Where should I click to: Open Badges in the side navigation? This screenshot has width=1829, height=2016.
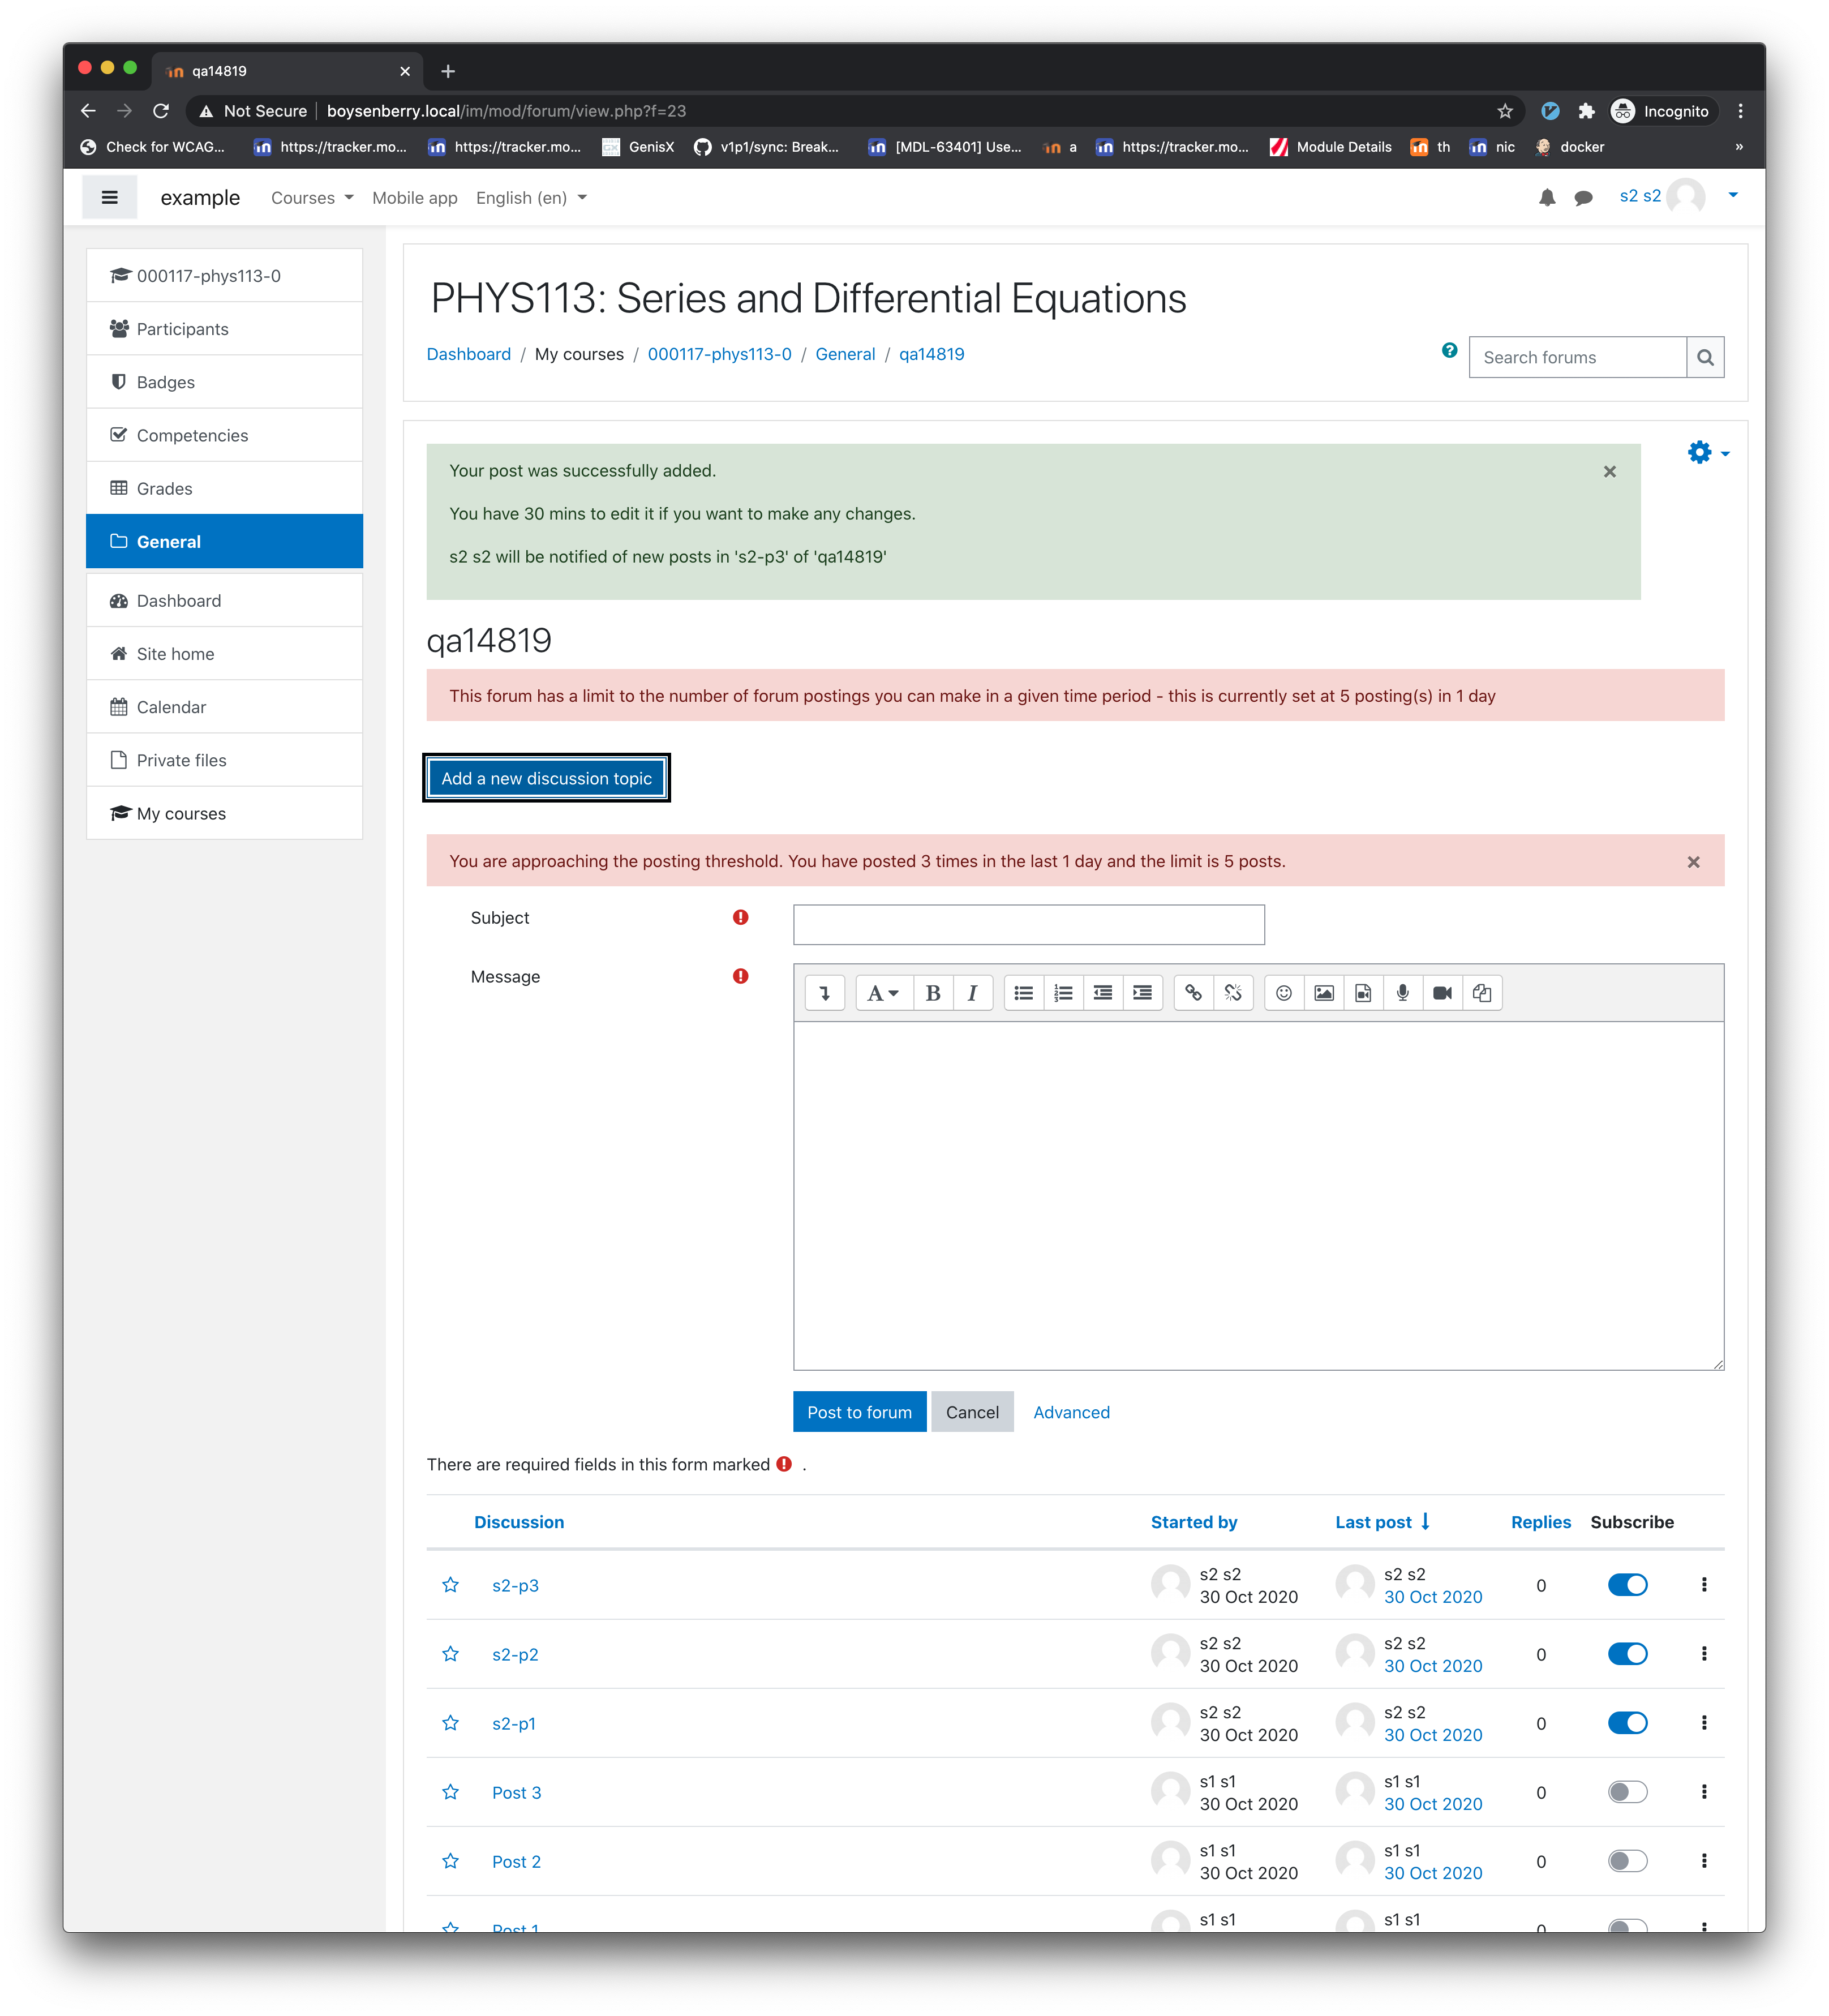point(224,382)
